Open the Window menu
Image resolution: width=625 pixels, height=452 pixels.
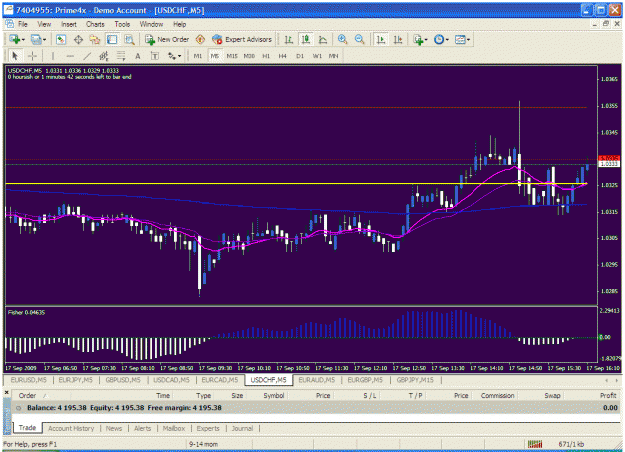pos(151,24)
